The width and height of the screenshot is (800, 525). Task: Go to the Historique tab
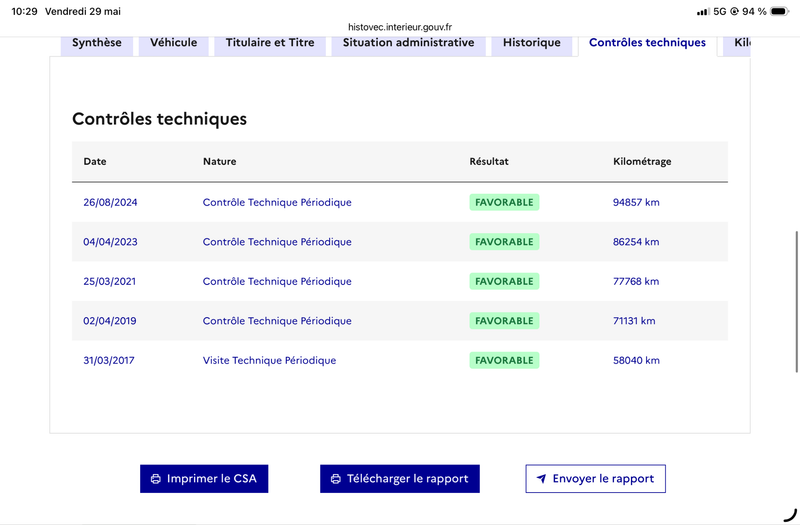pos(532,43)
